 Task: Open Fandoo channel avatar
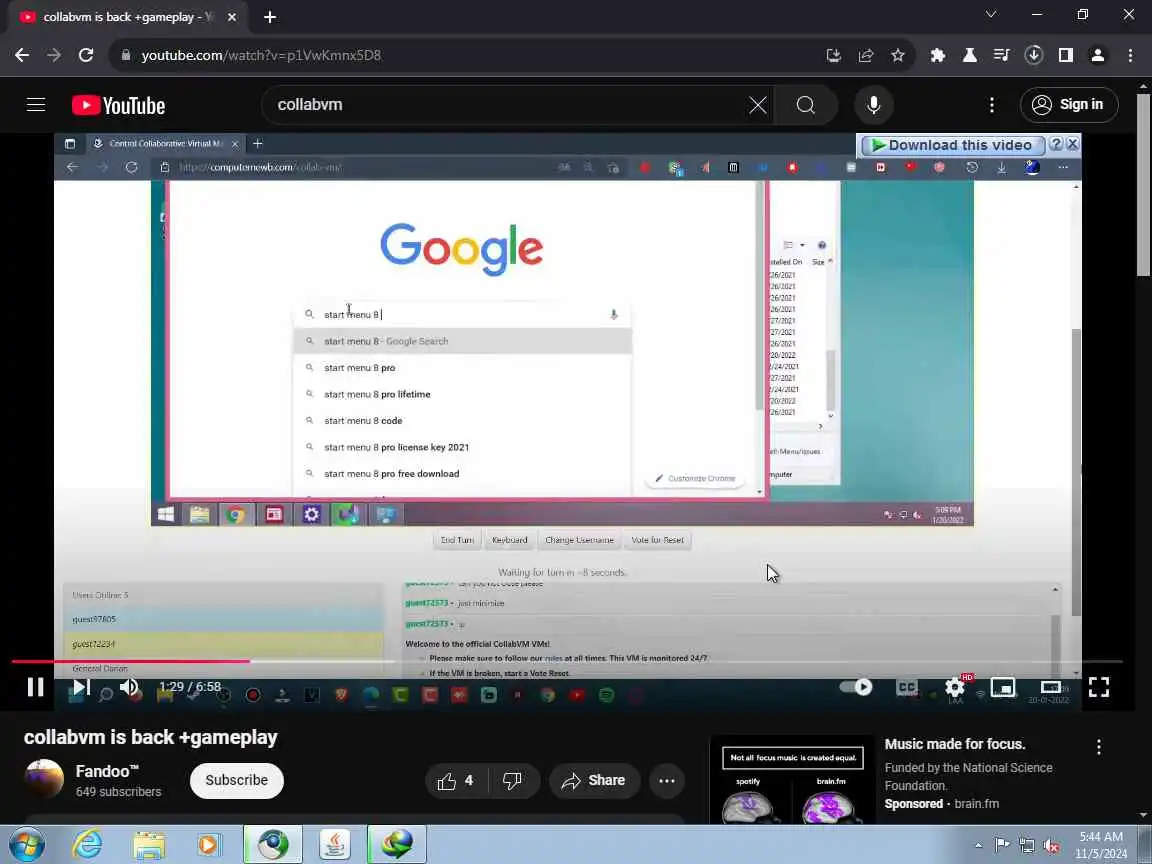point(44,780)
